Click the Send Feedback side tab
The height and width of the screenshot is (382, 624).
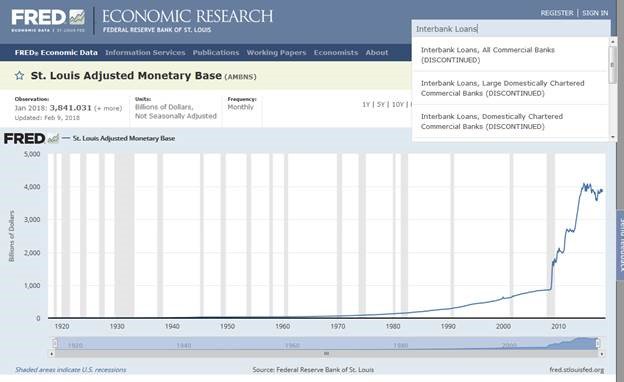click(x=620, y=245)
